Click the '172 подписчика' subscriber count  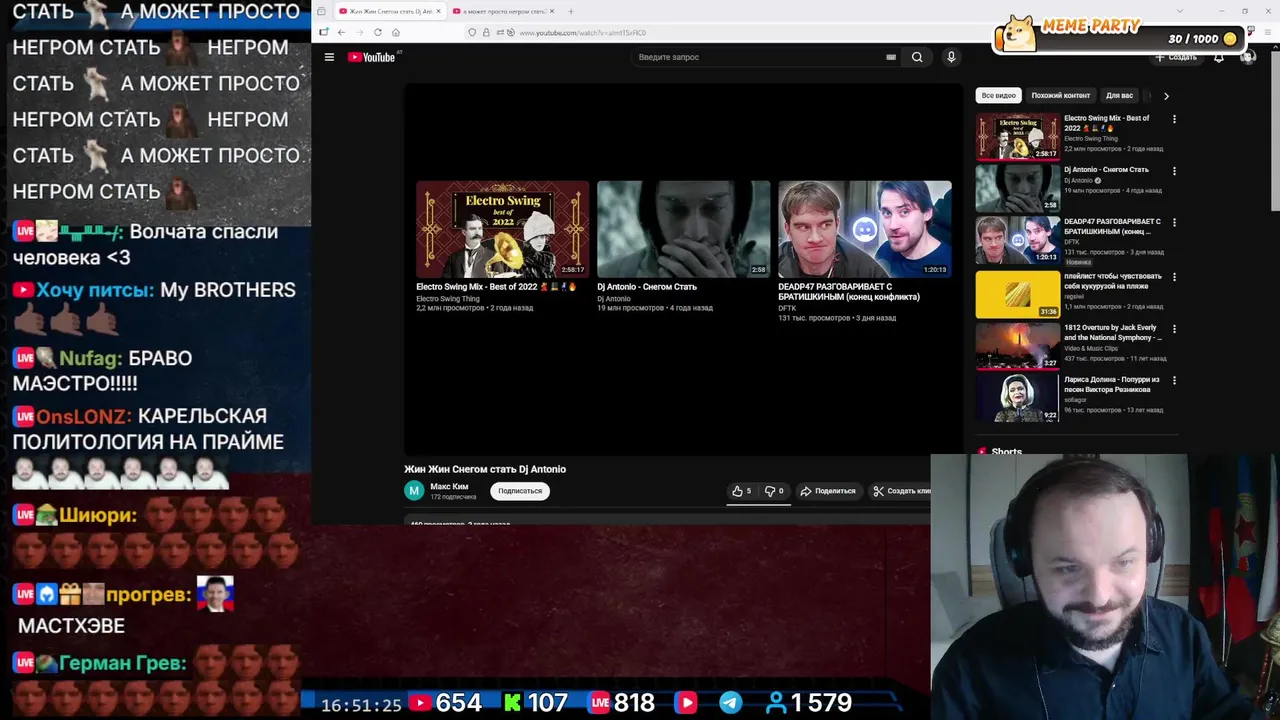[453, 497]
